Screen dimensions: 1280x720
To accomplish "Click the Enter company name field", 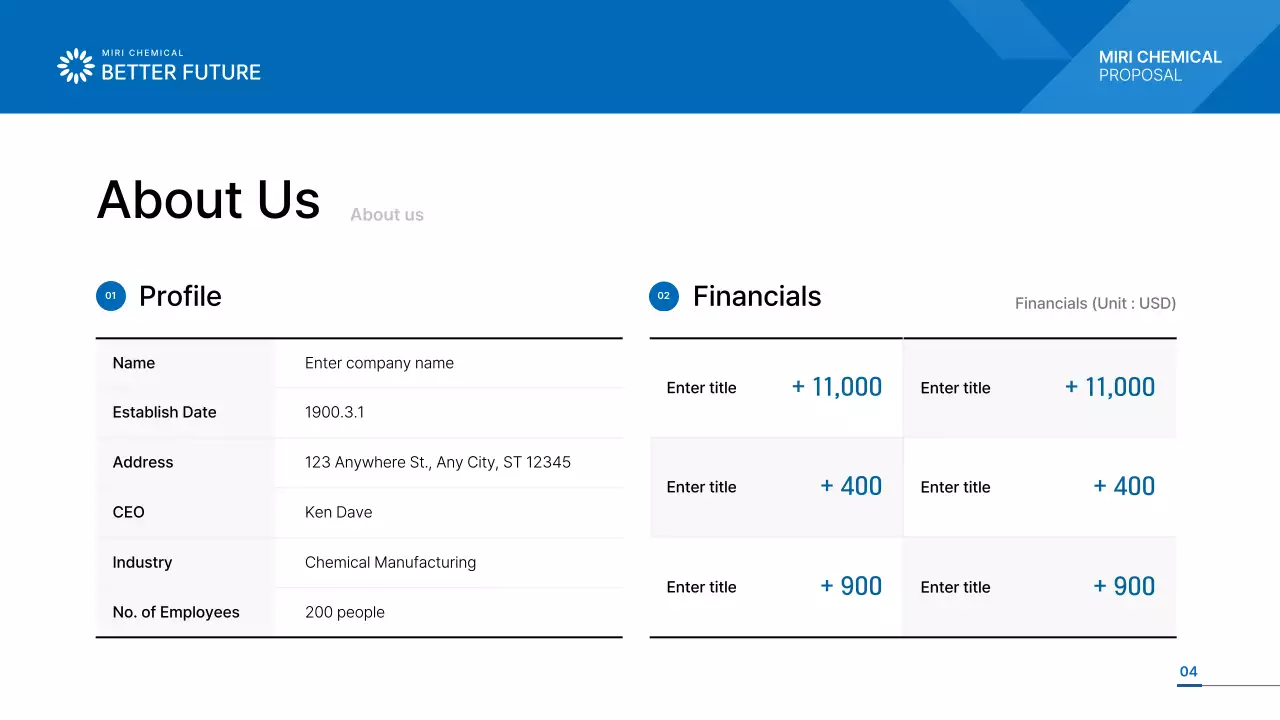I will (x=379, y=363).
